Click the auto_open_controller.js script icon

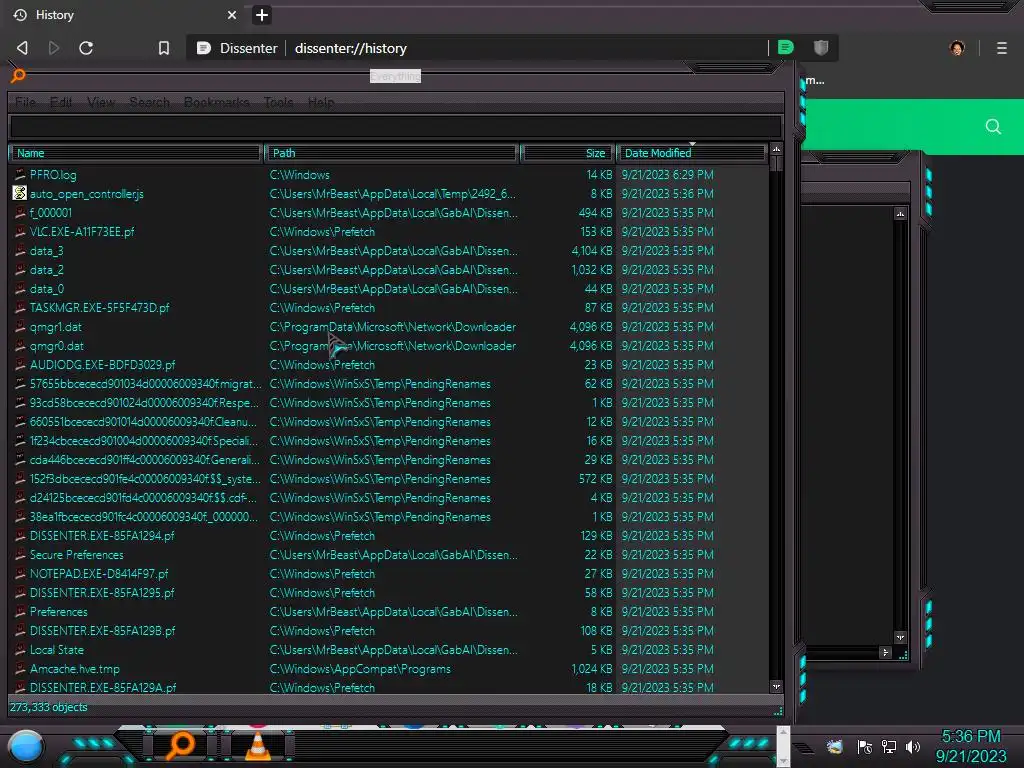pyautogui.click(x=20, y=193)
